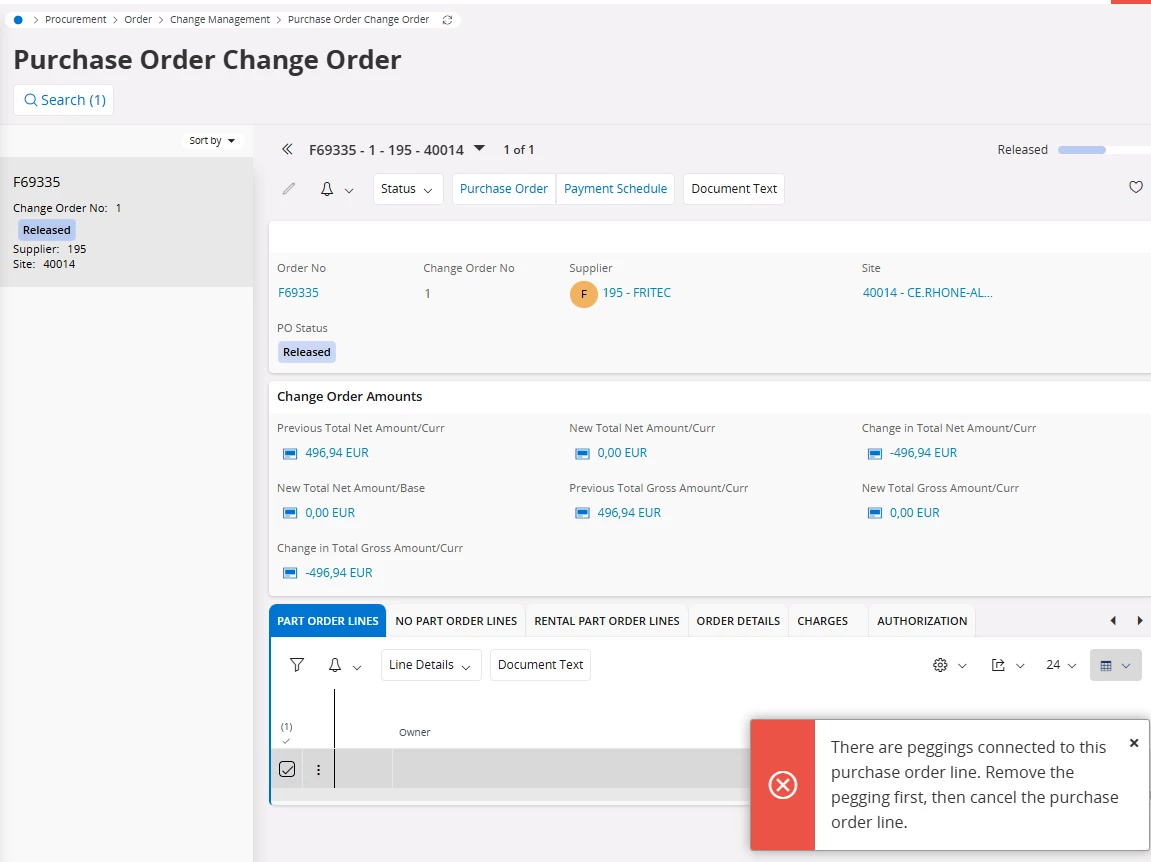Go to Change Management breadcrumb
The image size is (1151, 862).
220,20
